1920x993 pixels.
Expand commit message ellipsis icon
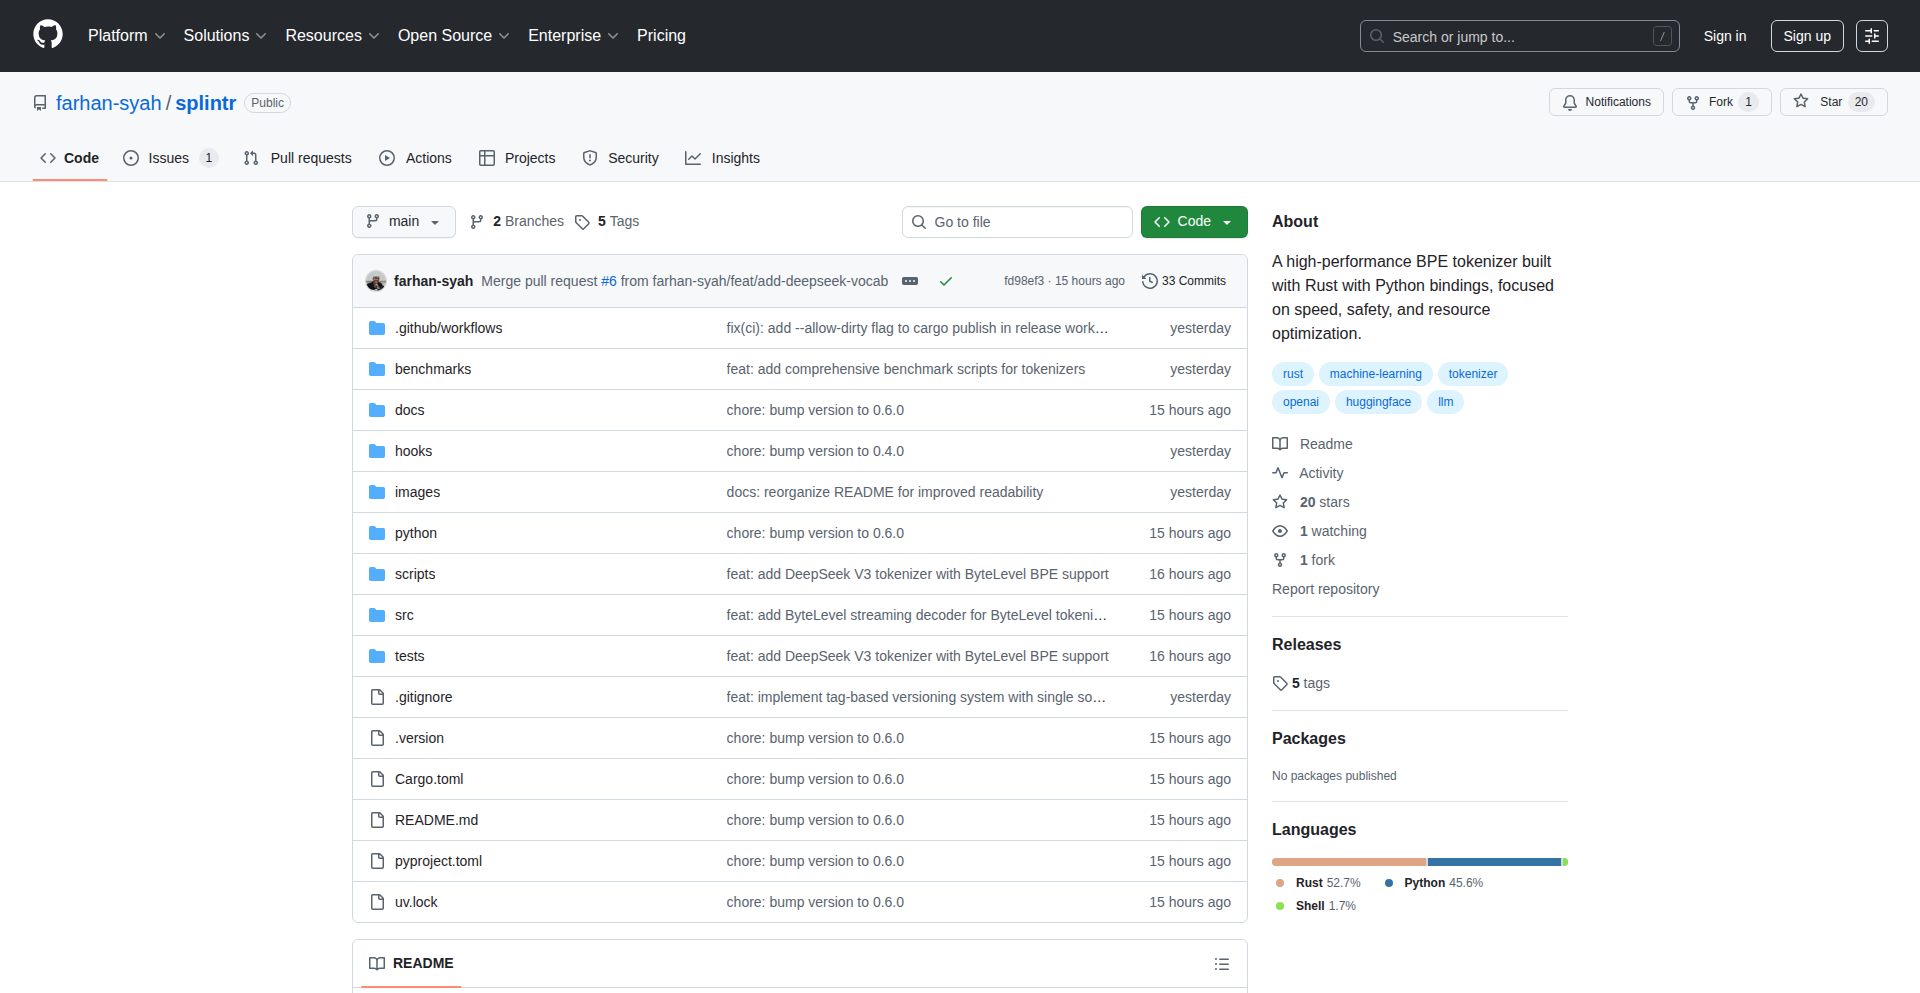[910, 281]
